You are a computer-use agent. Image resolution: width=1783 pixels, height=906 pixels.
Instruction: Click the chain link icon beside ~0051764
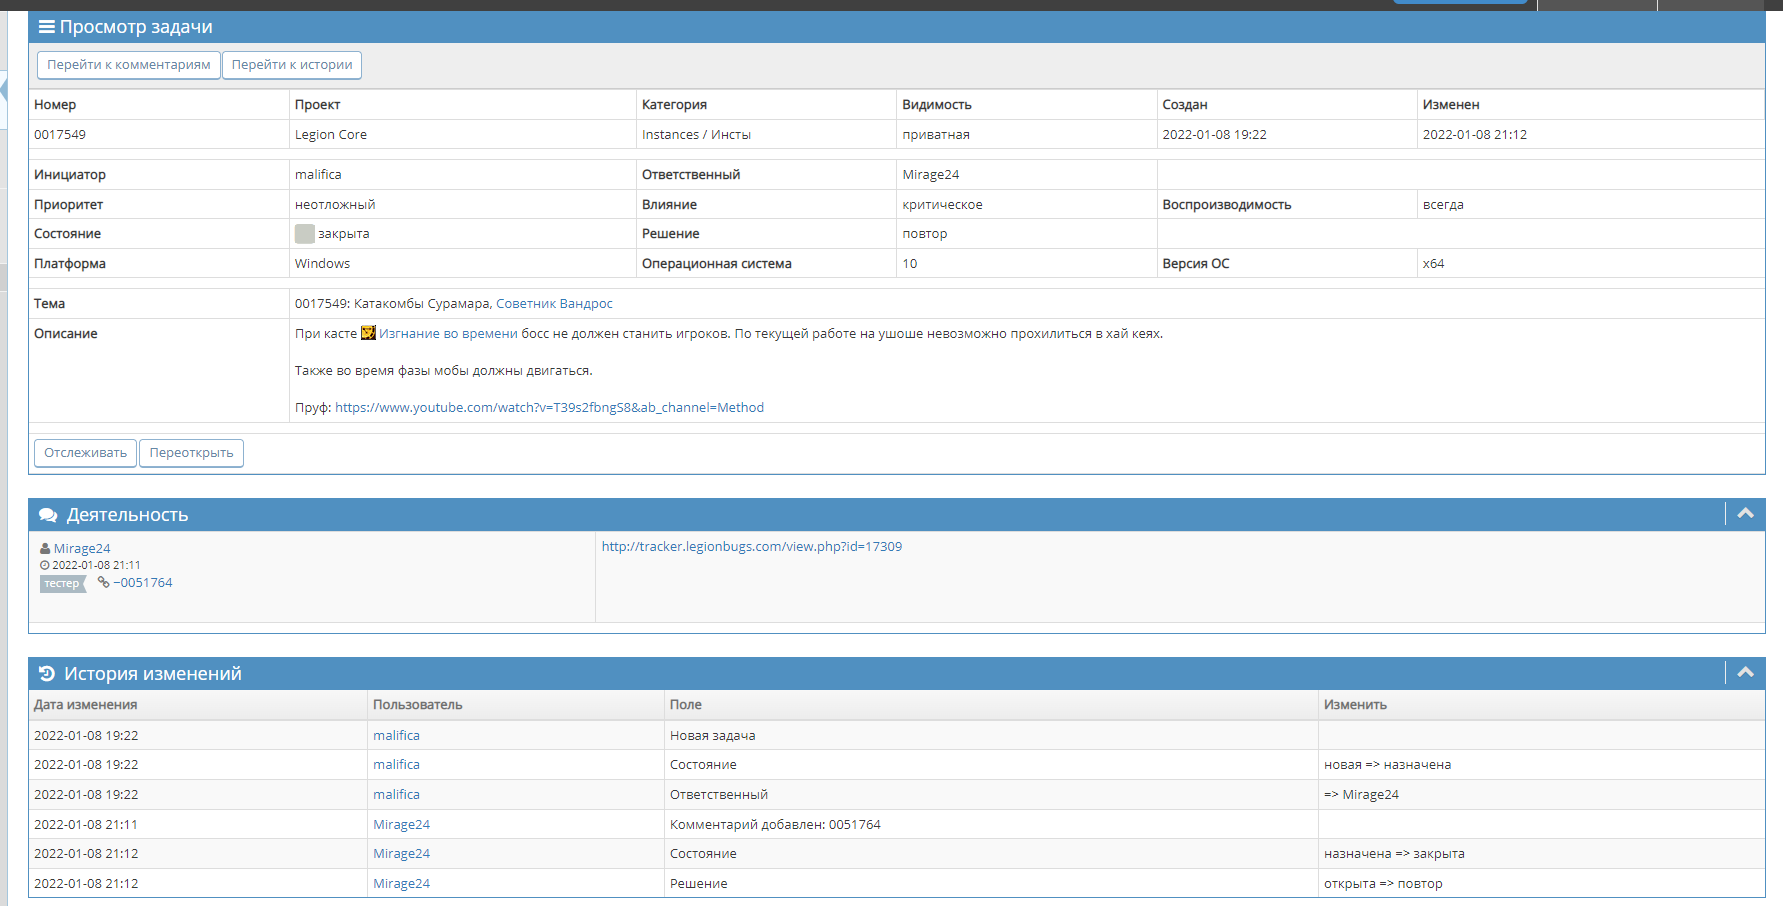point(103,583)
